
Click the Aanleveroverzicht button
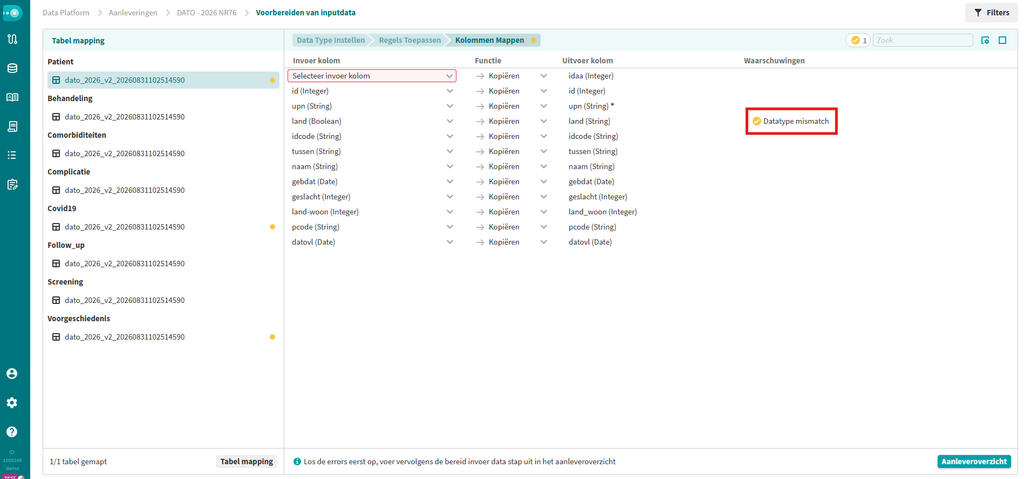point(974,461)
